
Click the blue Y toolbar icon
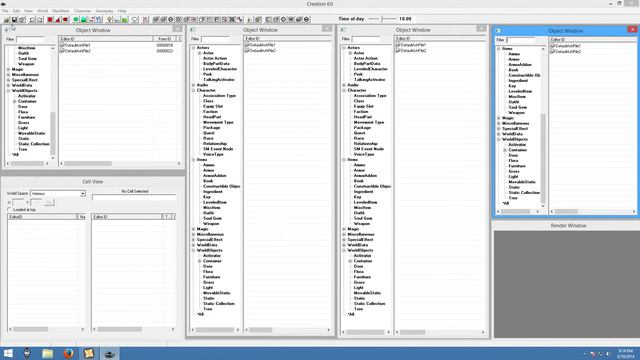[99, 20]
